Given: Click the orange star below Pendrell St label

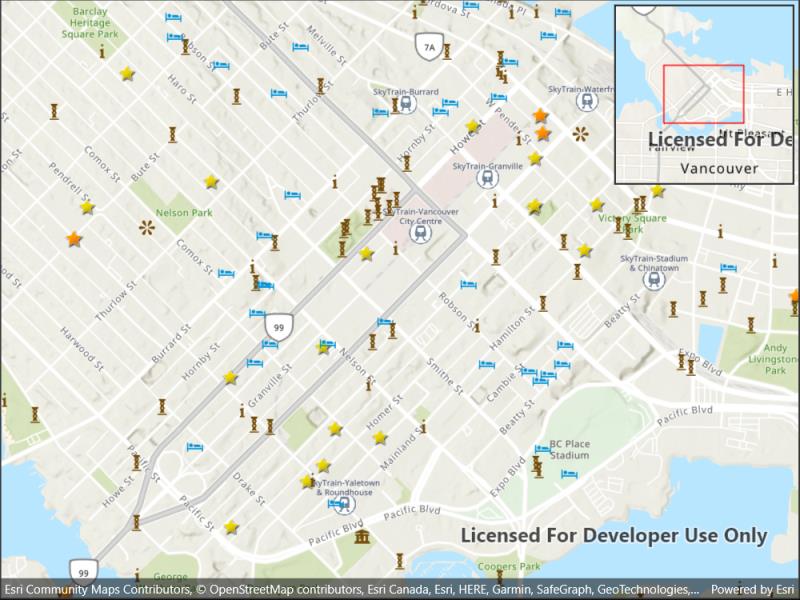Looking at the screenshot, I should click(x=74, y=239).
